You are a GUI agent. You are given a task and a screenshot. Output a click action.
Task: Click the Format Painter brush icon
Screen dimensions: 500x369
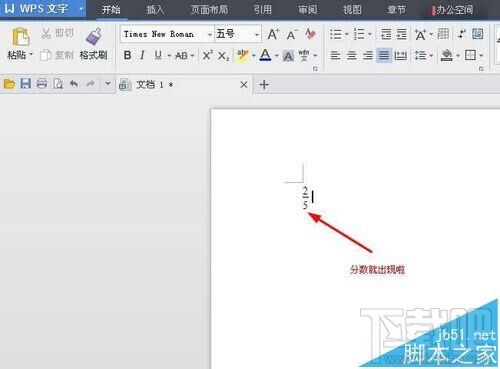(93, 36)
